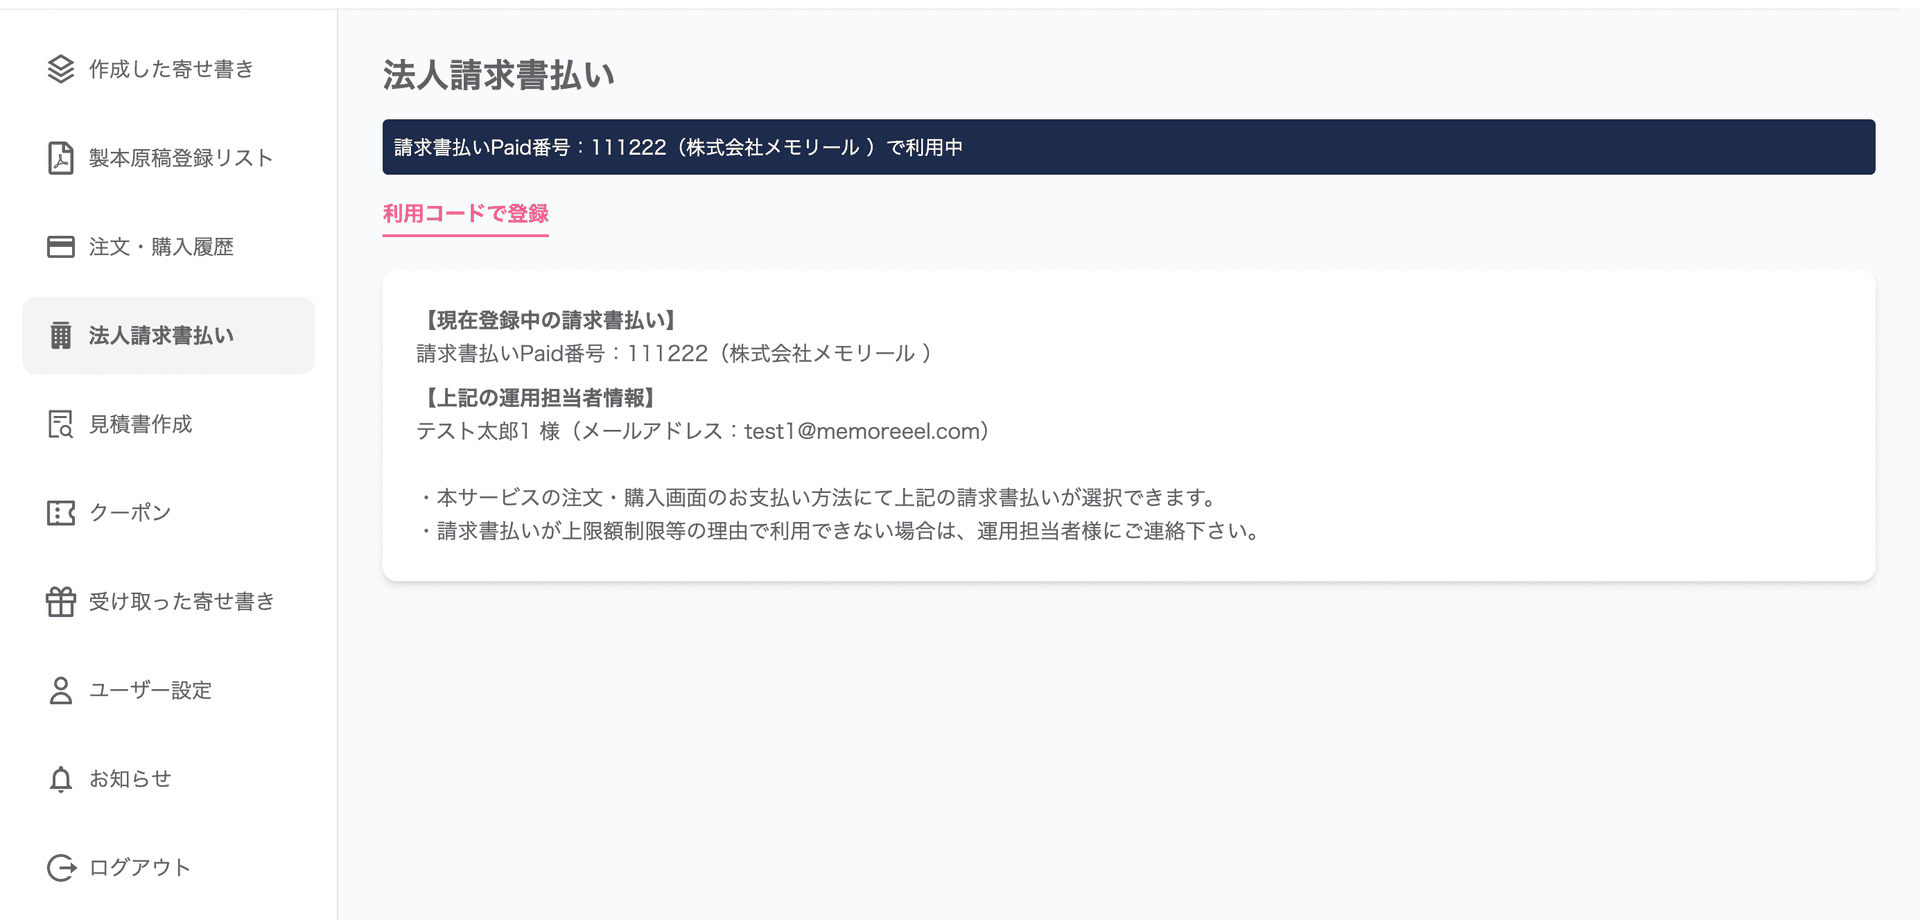This screenshot has height=920, width=1920.
Task: Click the 【現在登録中の請求書払い】 heading
Action: pos(549,320)
